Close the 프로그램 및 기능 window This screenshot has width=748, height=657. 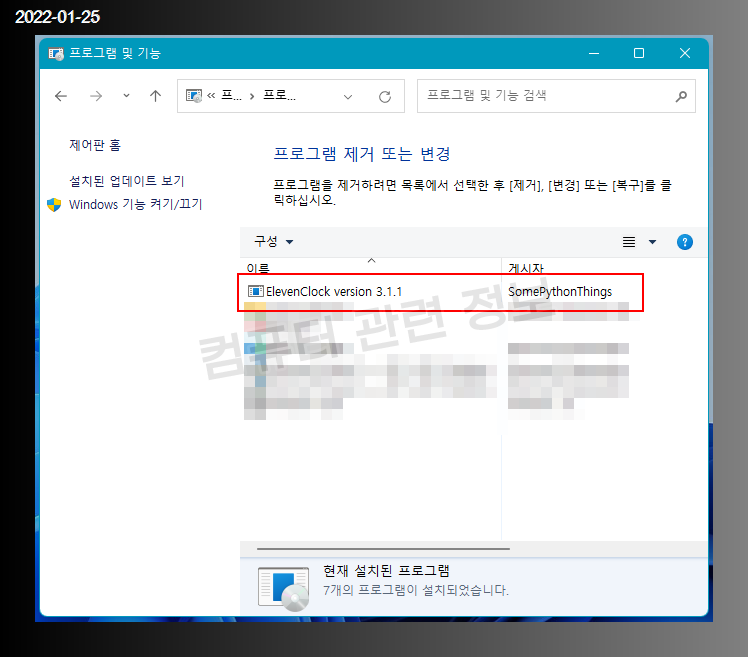click(x=685, y=53)
